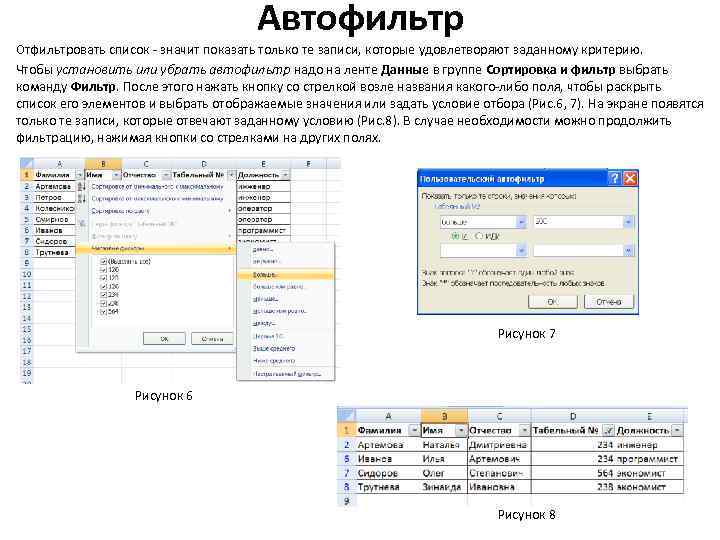The image size is (720, 540).
Task: Open Отчество filter dropdown in Figure 8
Action: [524, 430]
